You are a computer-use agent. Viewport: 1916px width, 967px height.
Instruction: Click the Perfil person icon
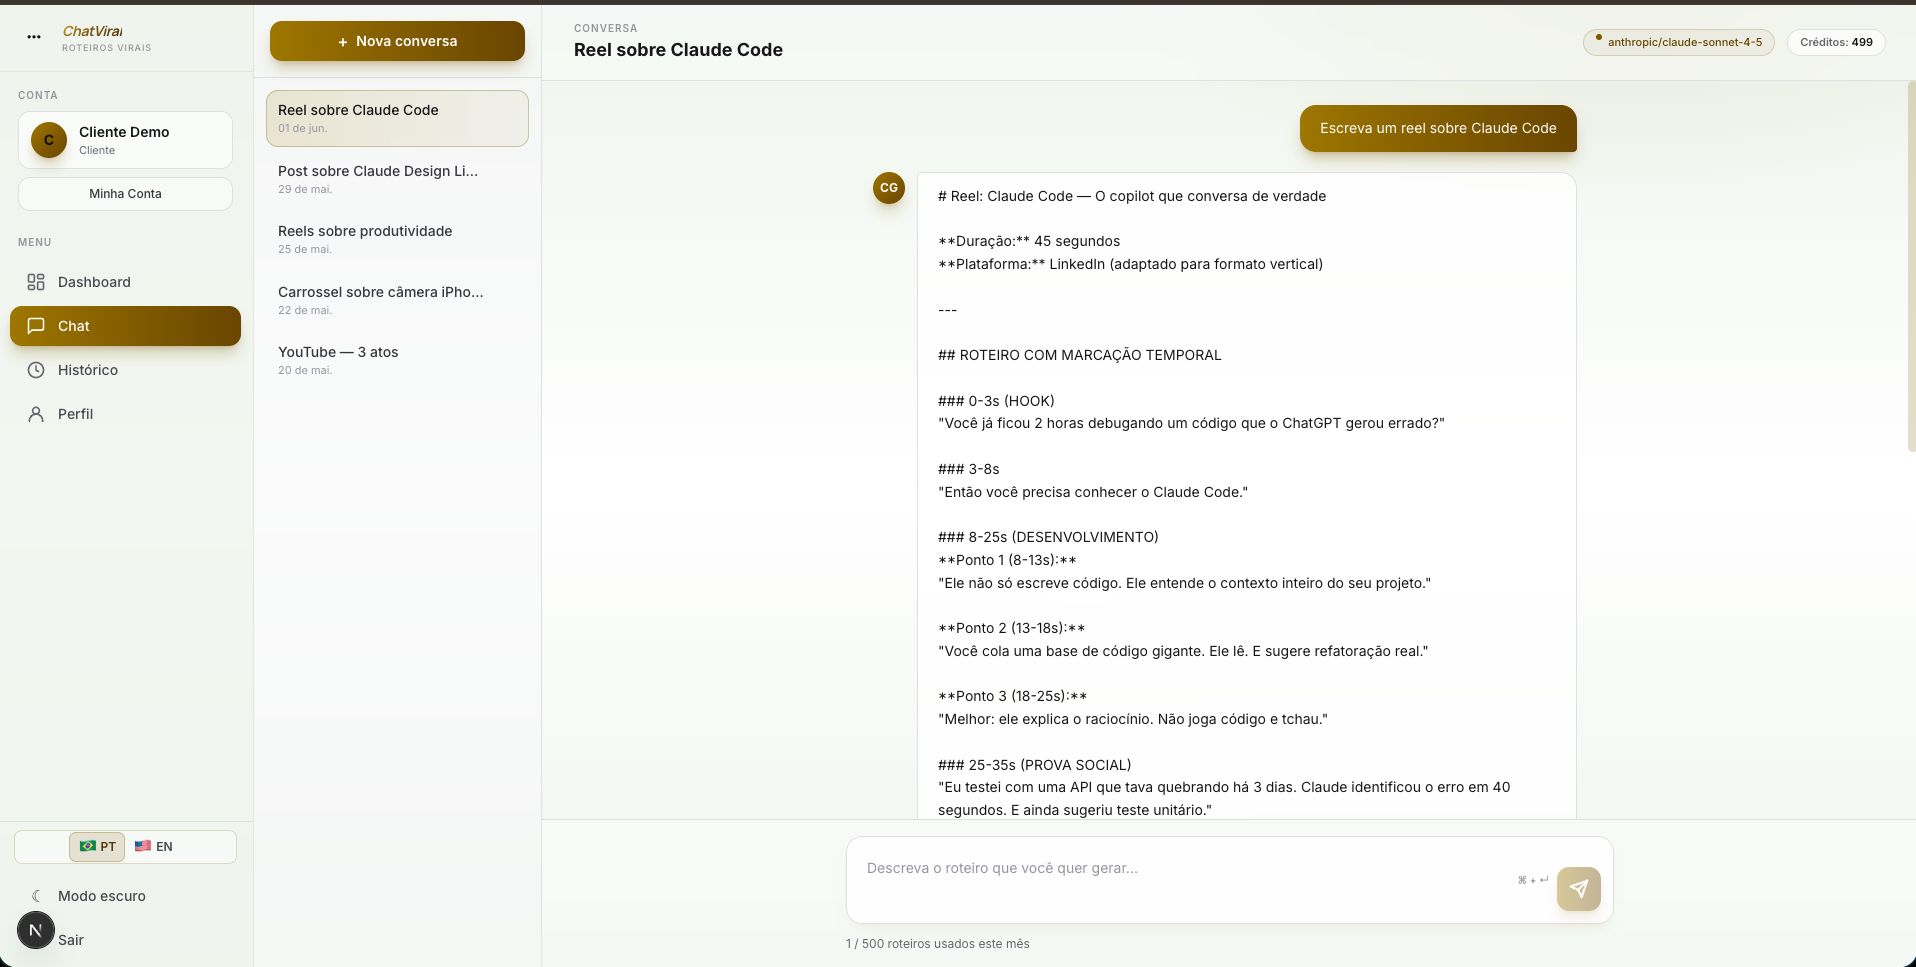[x=36, y=414]
